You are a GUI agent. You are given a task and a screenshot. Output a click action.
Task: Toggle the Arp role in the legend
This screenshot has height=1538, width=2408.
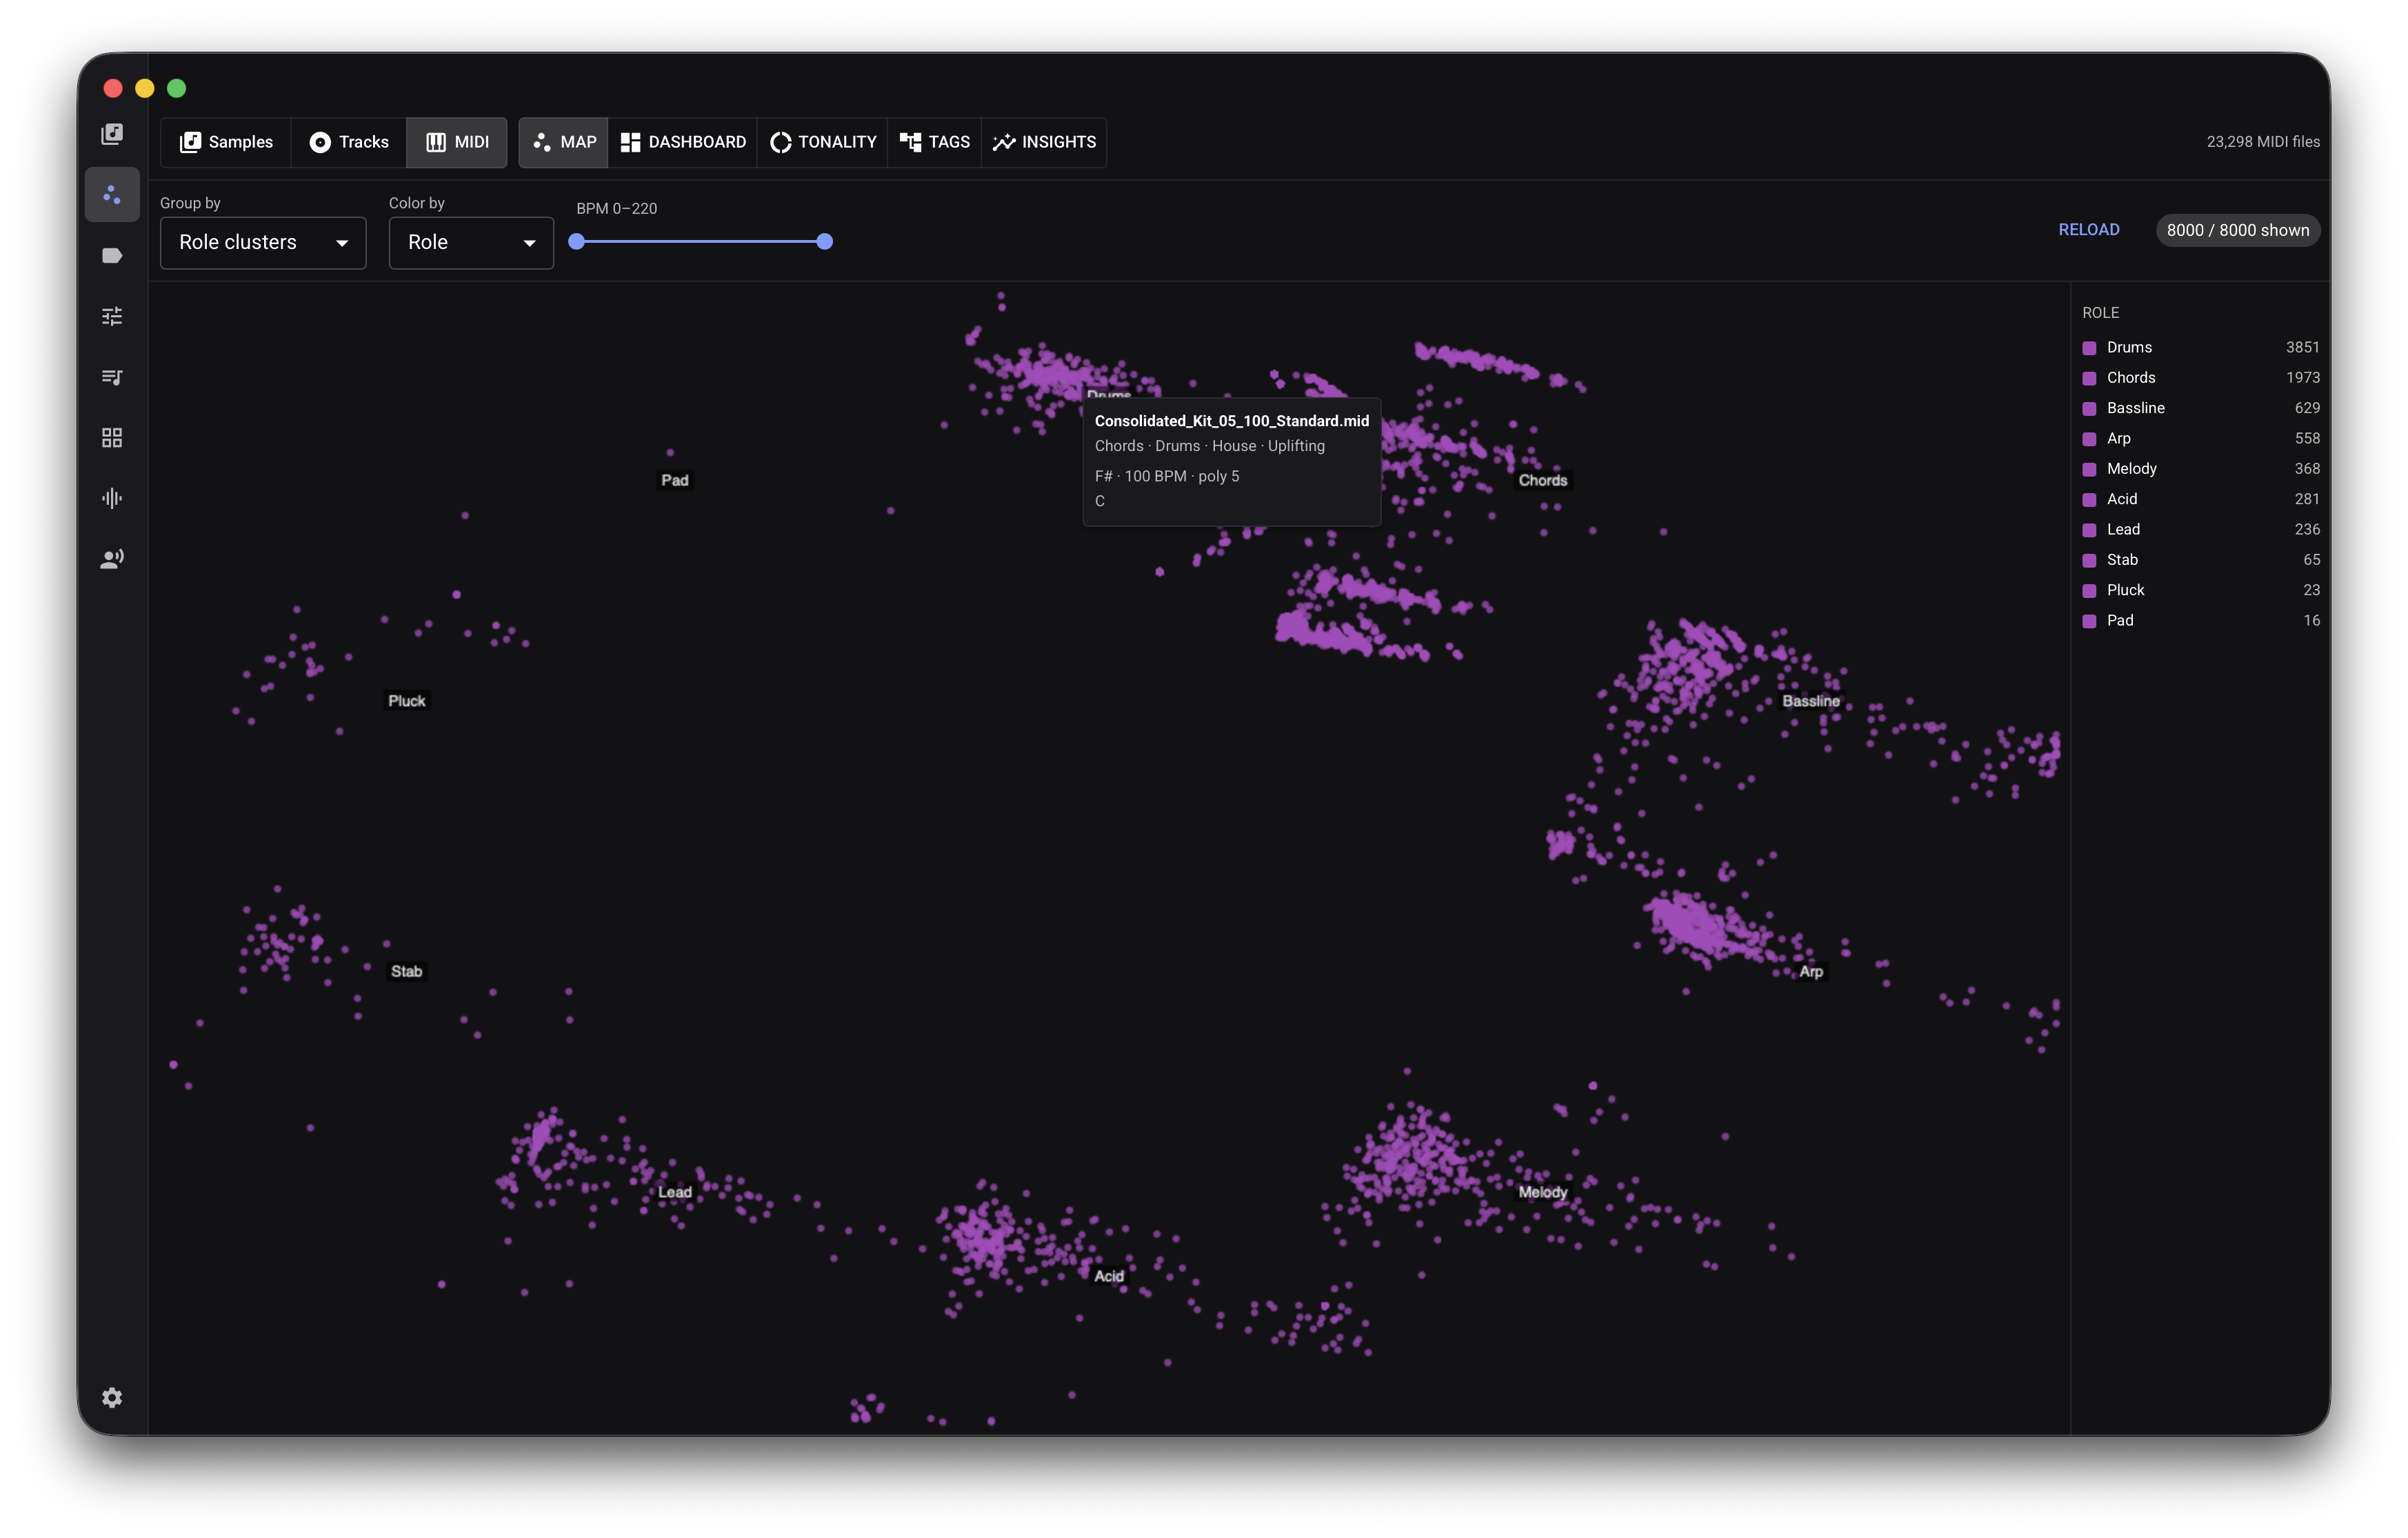coord(2201,439)
